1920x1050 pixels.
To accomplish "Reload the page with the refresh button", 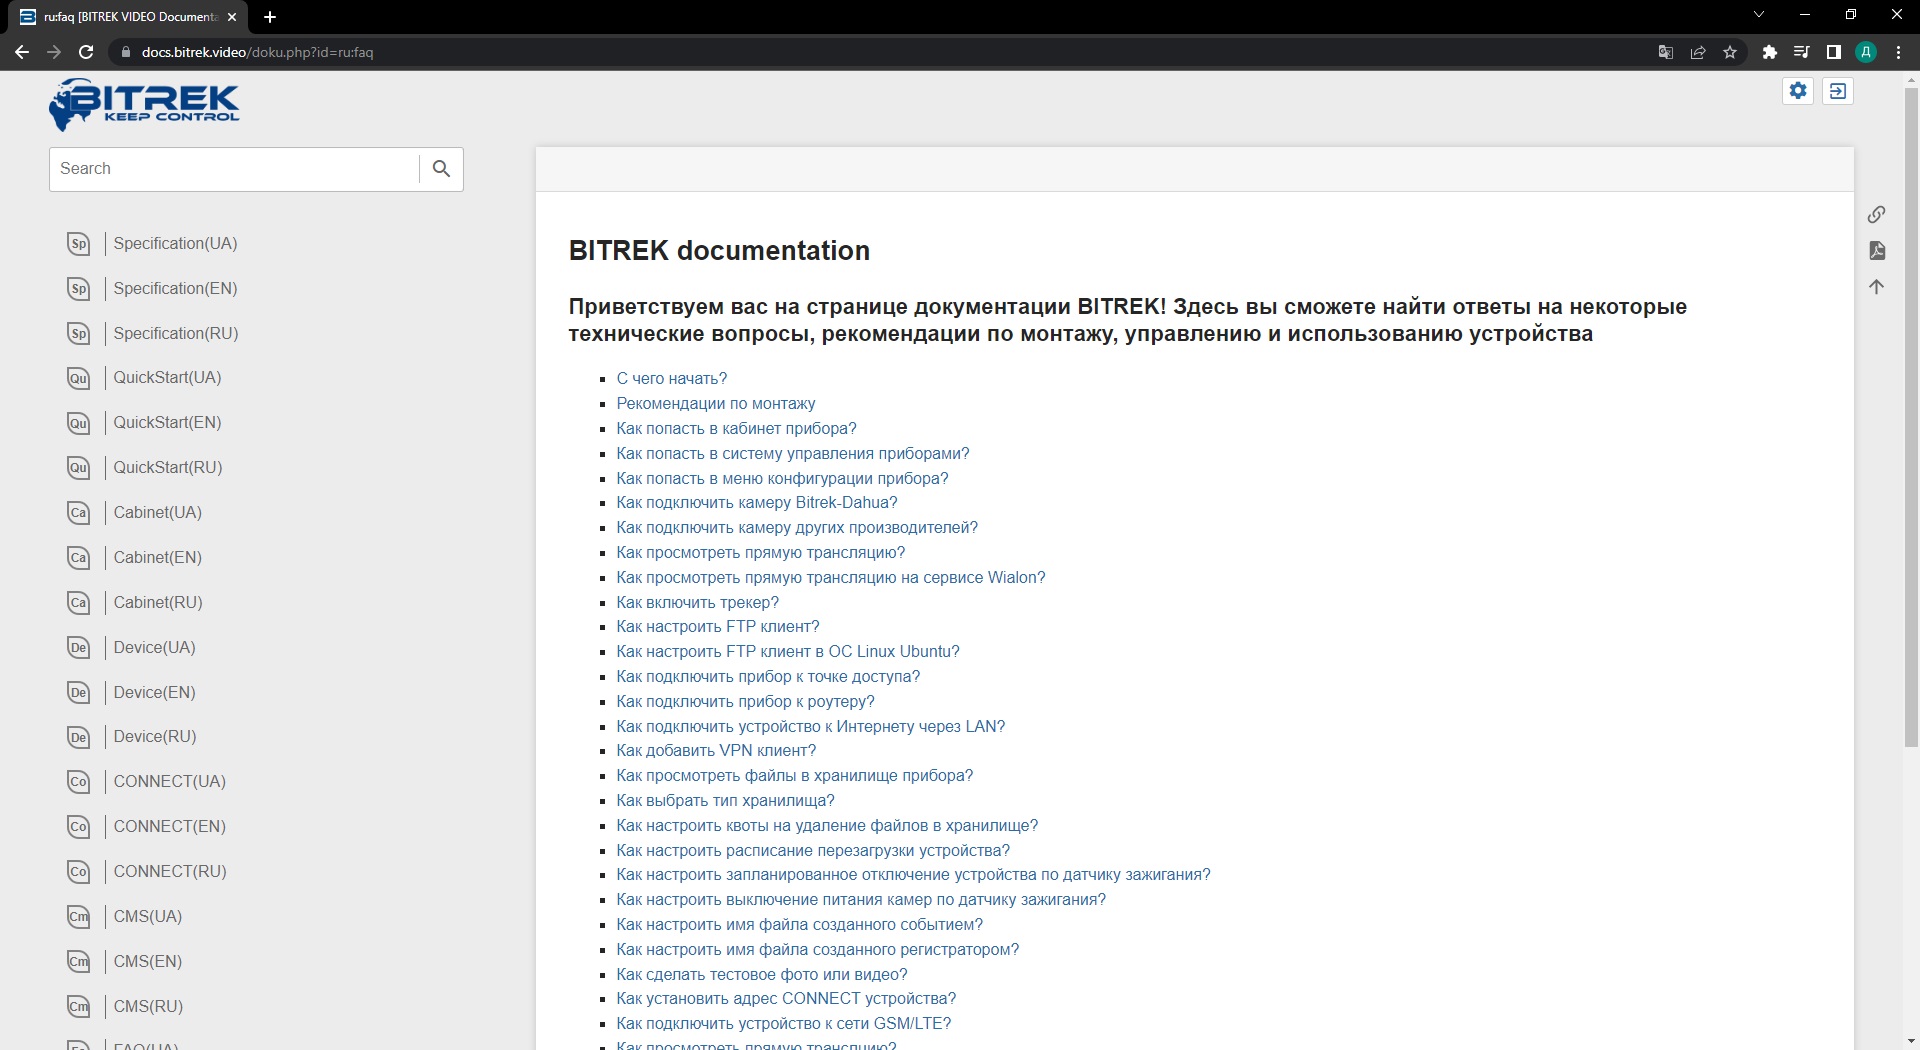I will click(86, 52).
